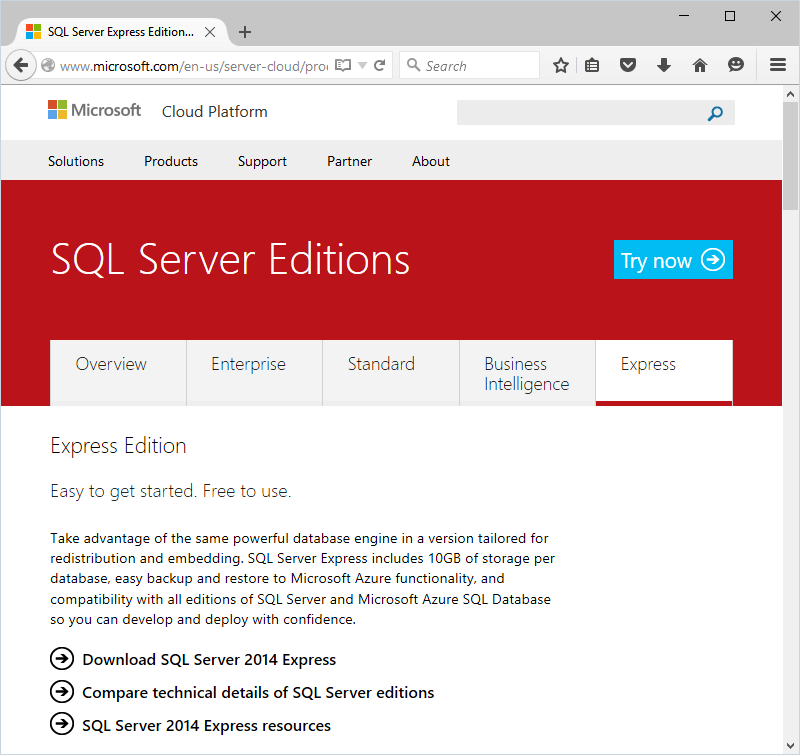800x755 pixels.
Task: Bookmark this page with the star icon
Action: click(x=561, y=65)
